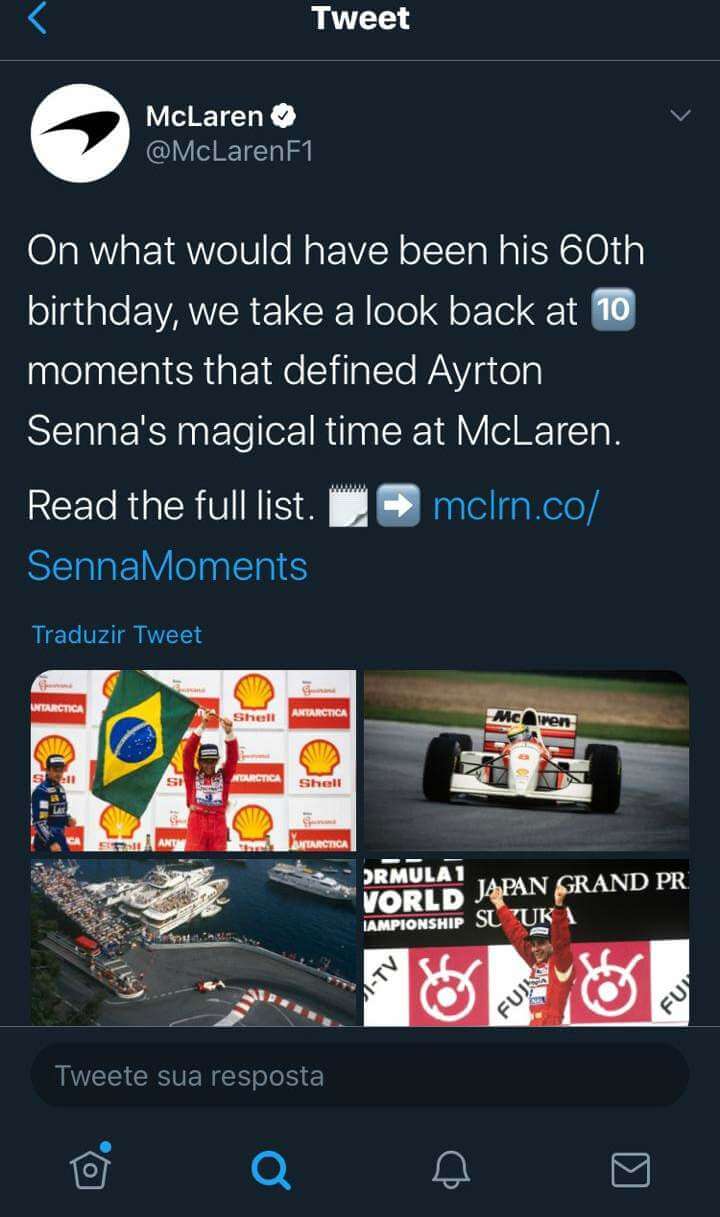Go to the Home timeline icon
Screen dimensions: 720x1217
point(90,1167)
